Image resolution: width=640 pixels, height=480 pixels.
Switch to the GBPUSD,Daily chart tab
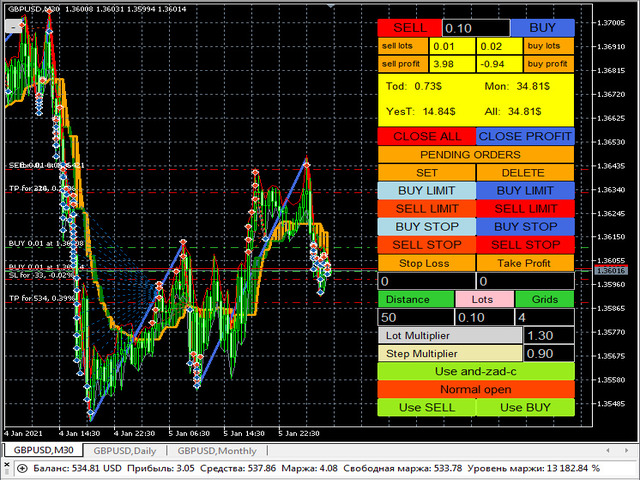[125, 451]
